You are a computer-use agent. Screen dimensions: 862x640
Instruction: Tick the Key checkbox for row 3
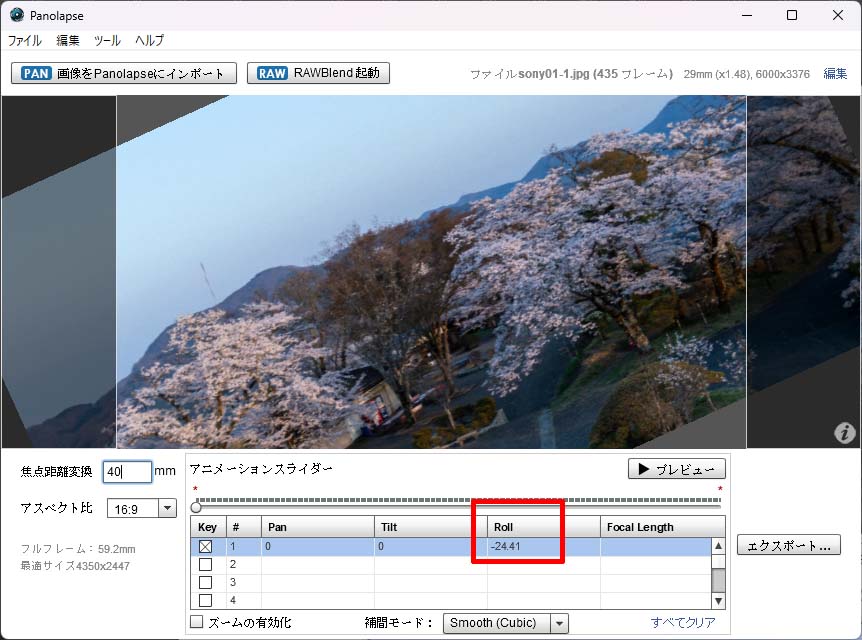[x=205, y=582]
